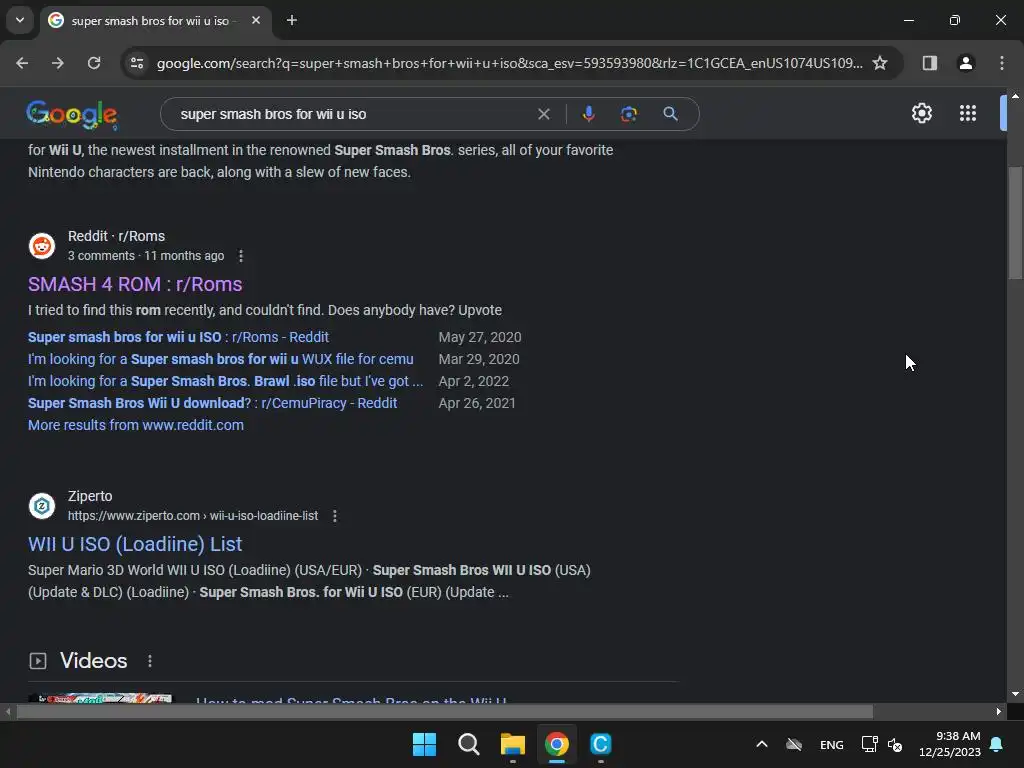Open Chrome three-dot menu
The width and height of the screenshot is (1024, 768).
pyautogui.click(x=1002, y=63)
